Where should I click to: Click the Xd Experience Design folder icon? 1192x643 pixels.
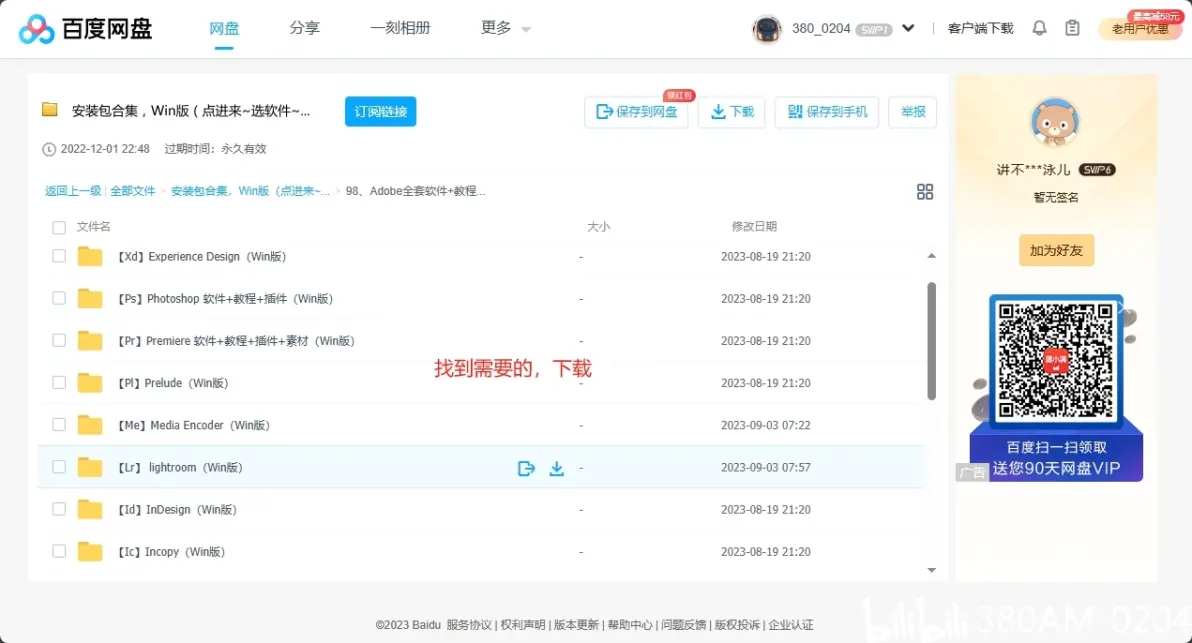point(90,257)
